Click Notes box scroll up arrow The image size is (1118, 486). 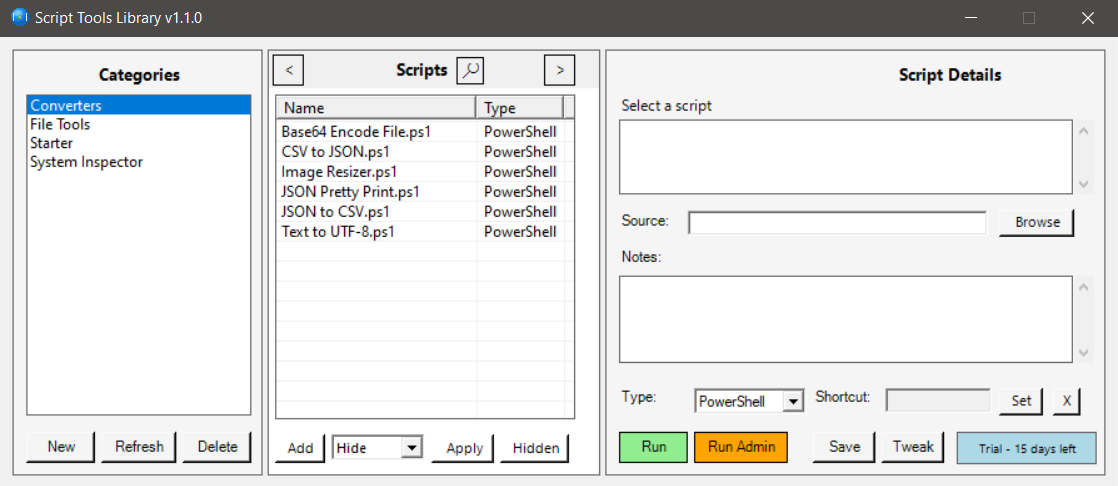coord(1084,287)
